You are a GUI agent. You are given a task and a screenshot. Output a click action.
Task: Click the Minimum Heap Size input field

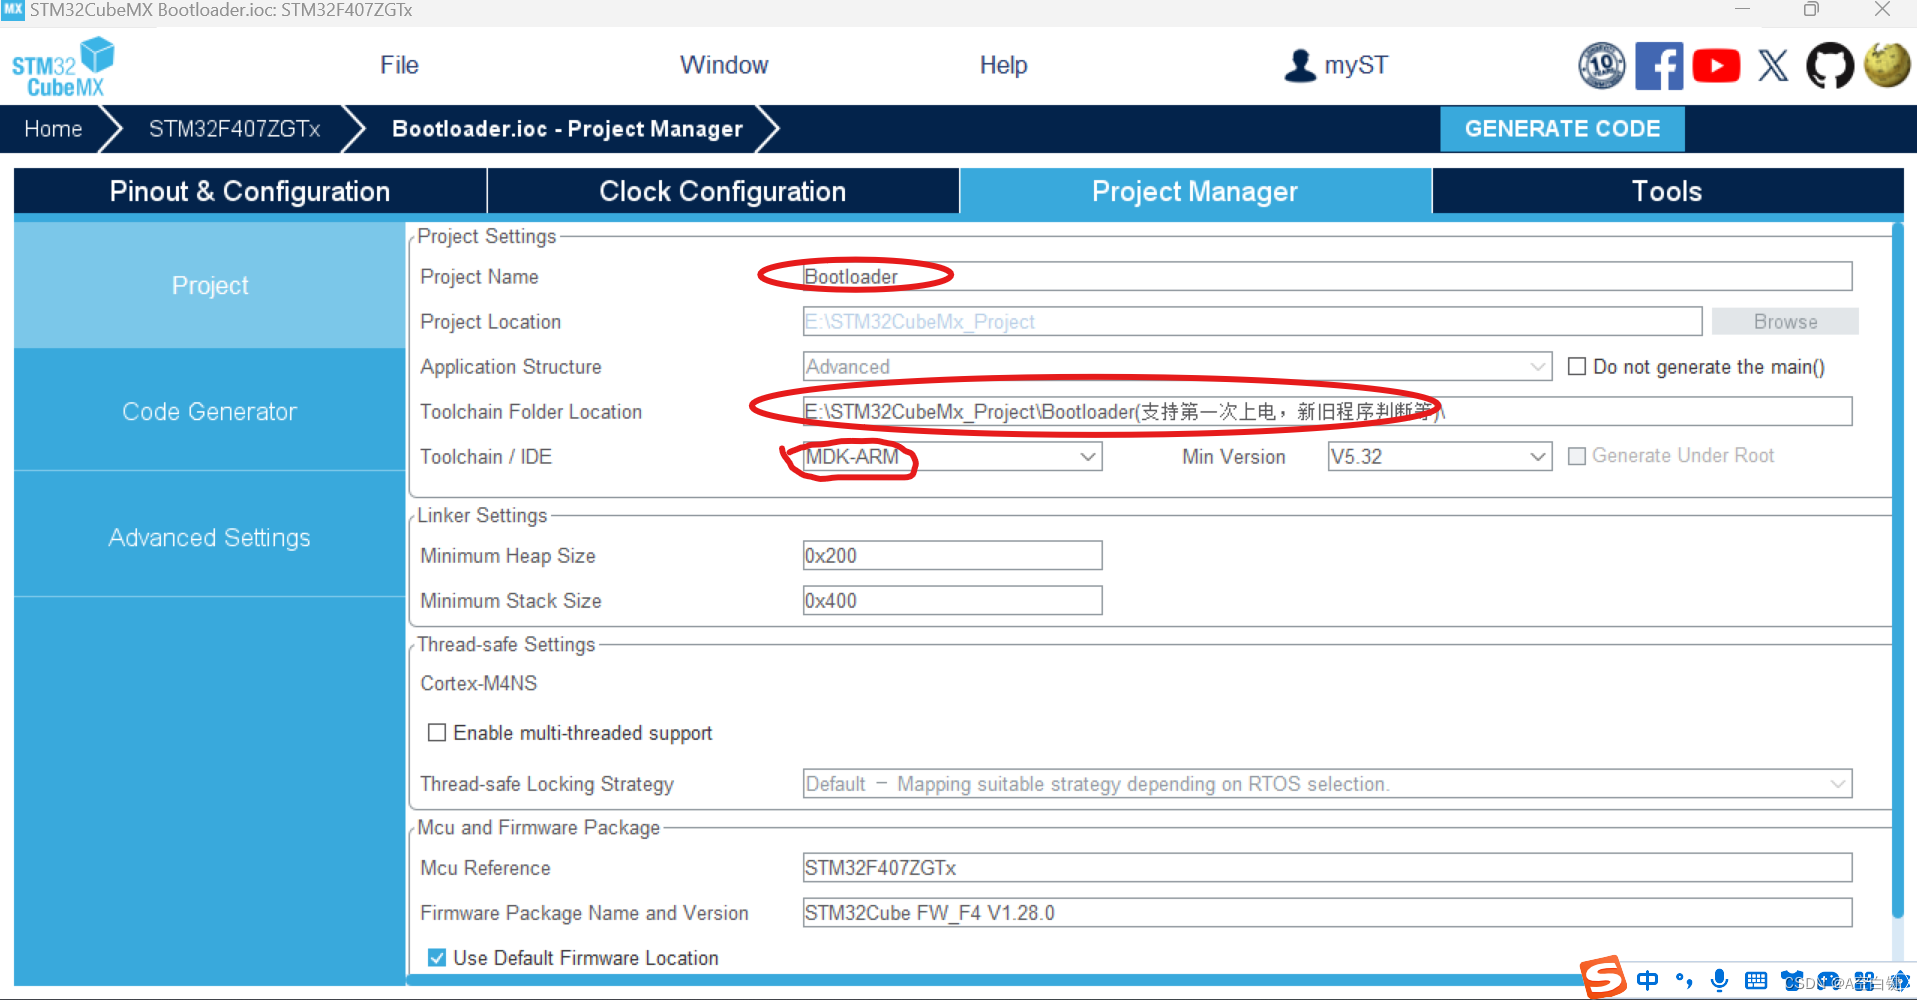click(x=951, y=555)
